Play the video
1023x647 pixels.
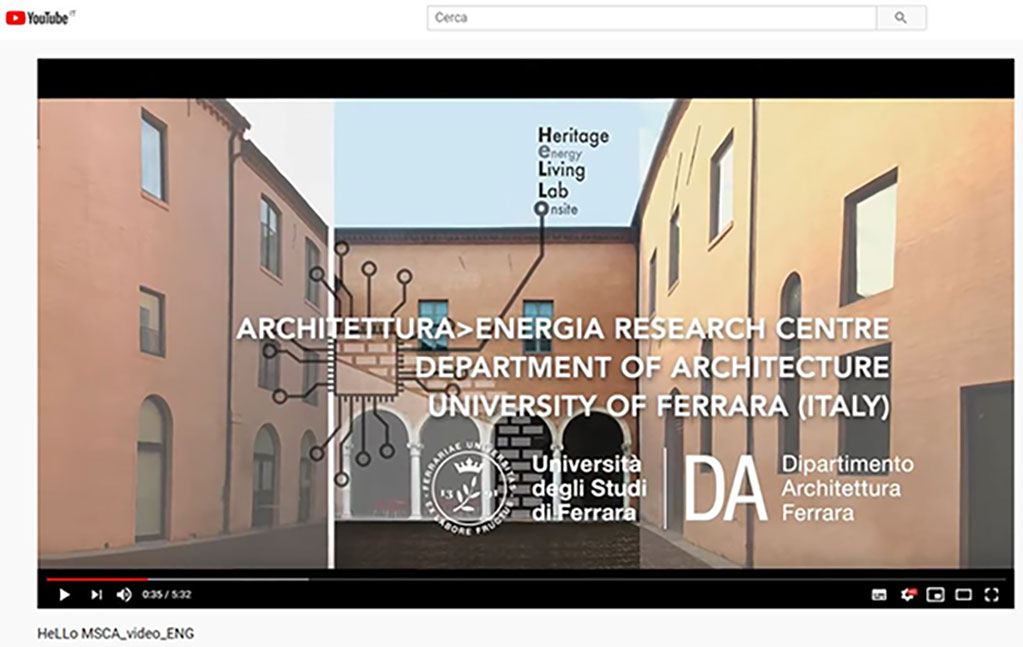[64, 595]
